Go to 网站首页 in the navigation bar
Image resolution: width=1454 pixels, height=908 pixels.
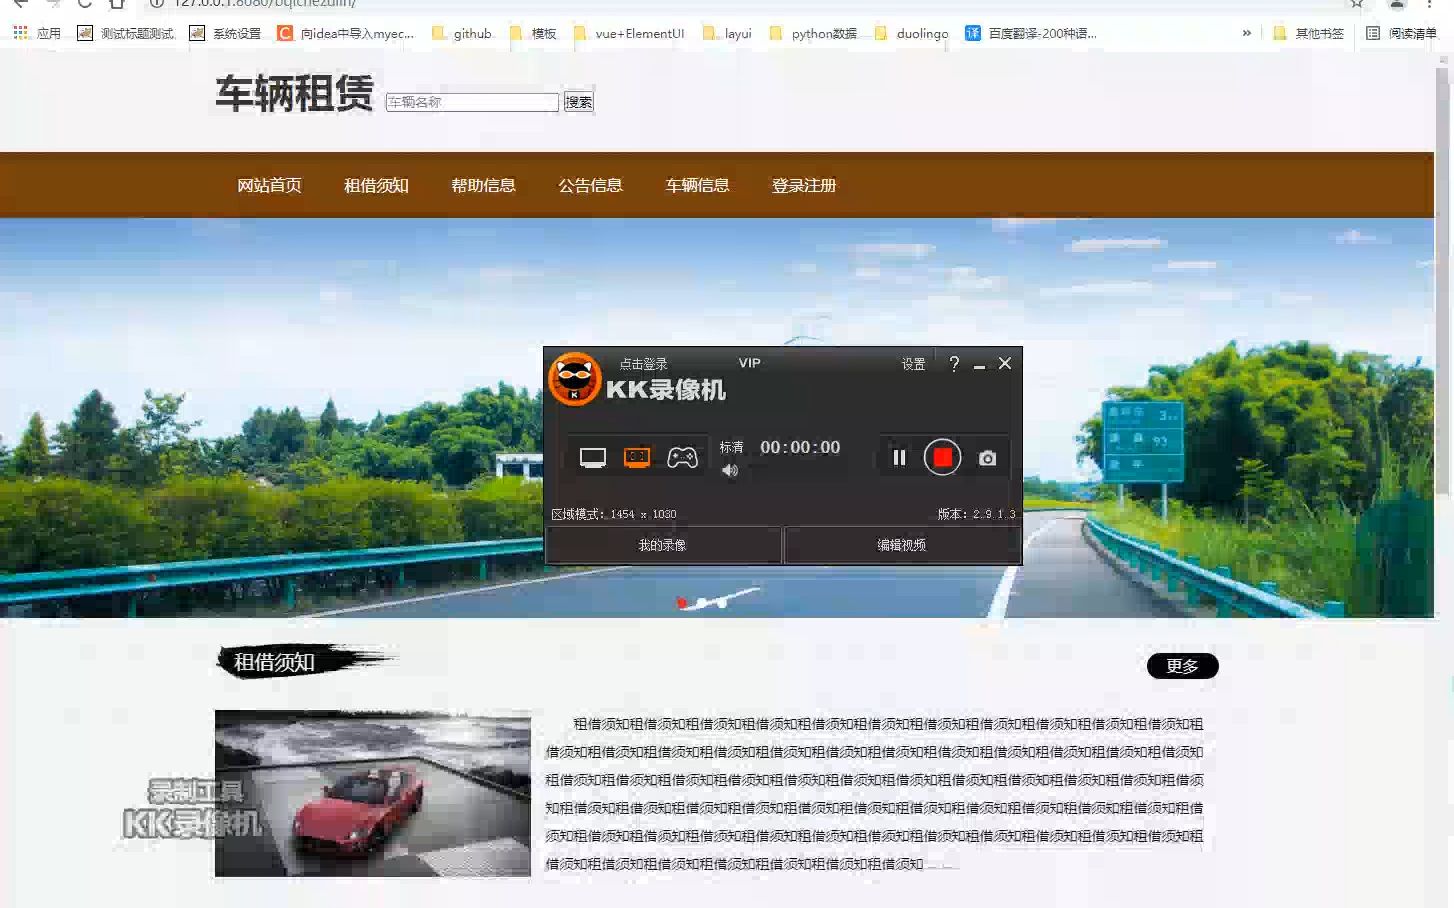(269, 185)
